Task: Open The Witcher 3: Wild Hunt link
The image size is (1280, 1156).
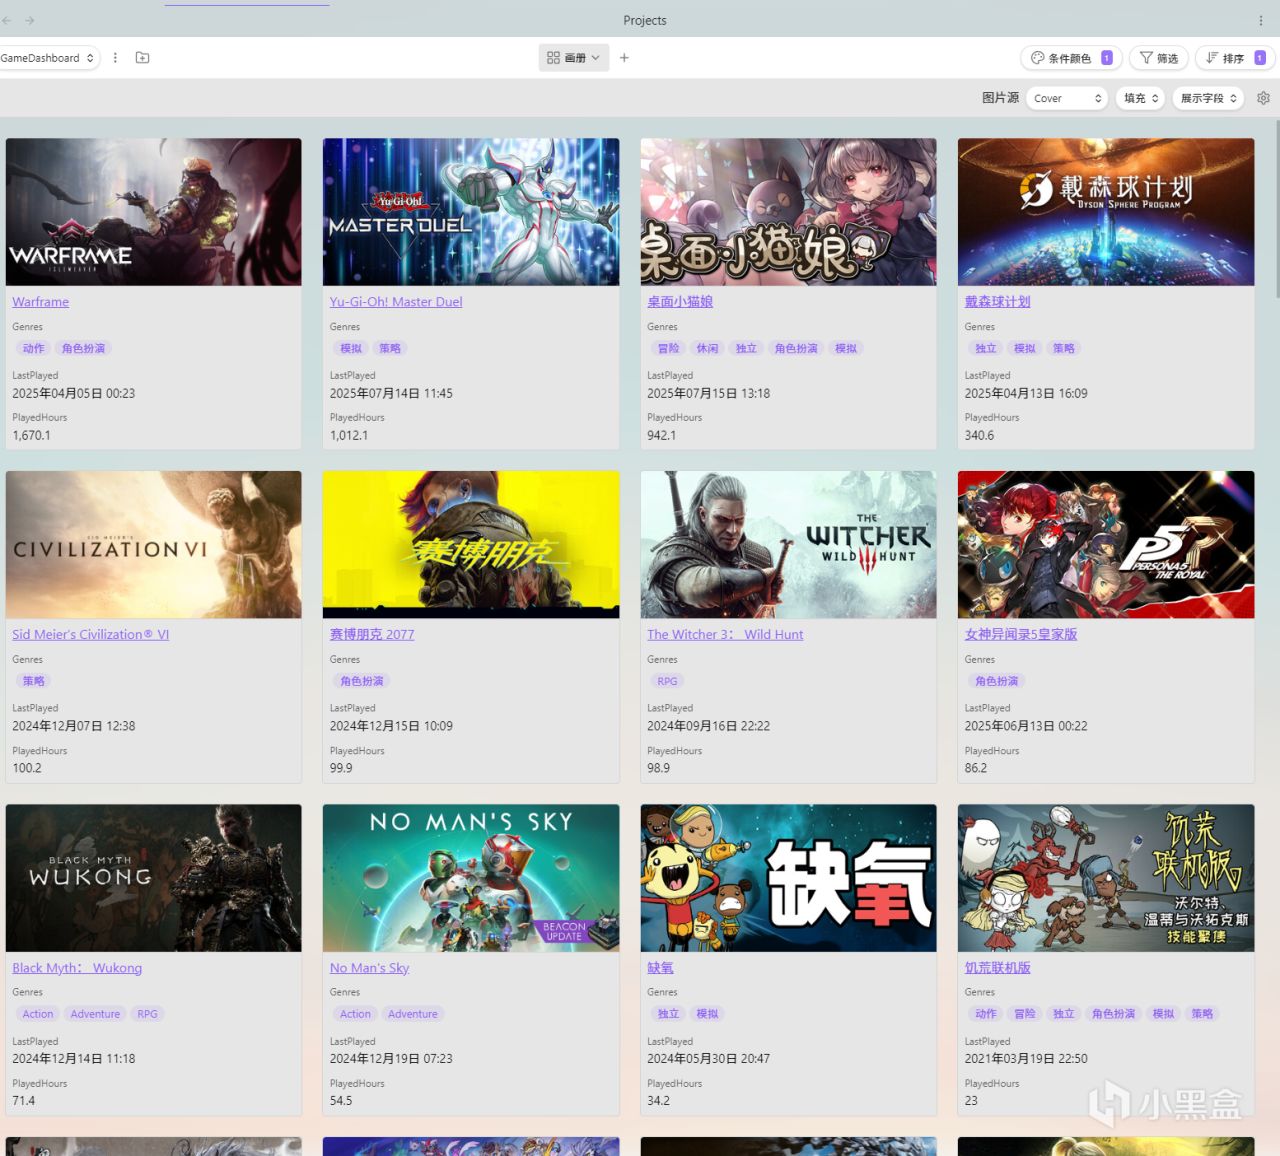Action: [725, 635]
